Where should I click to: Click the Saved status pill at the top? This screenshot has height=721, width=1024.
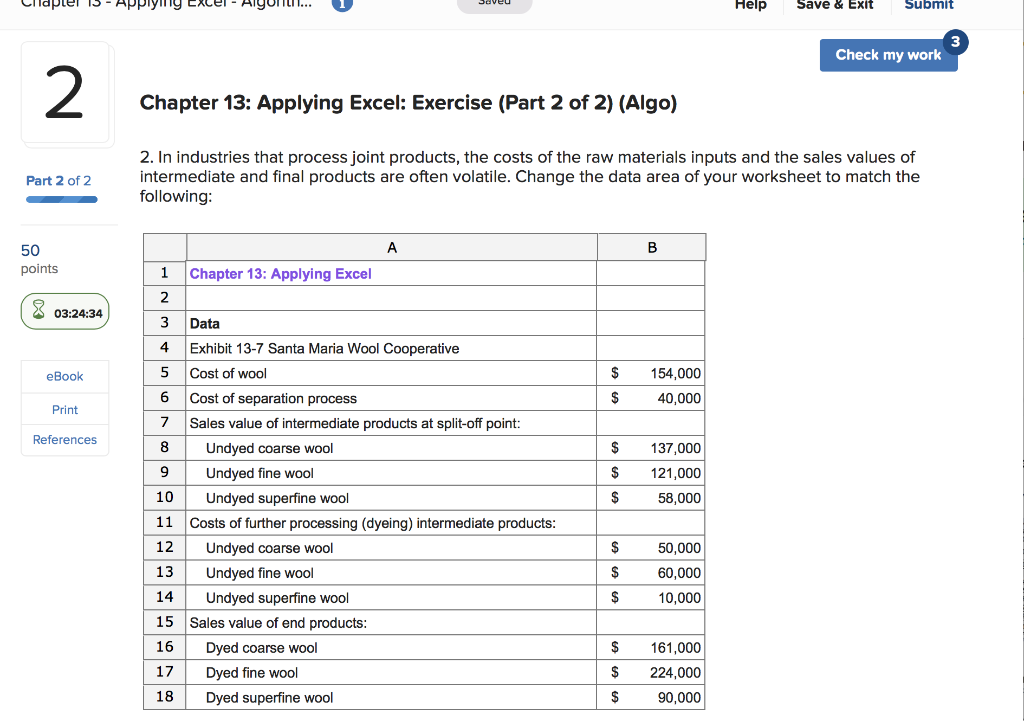(494, 3)
